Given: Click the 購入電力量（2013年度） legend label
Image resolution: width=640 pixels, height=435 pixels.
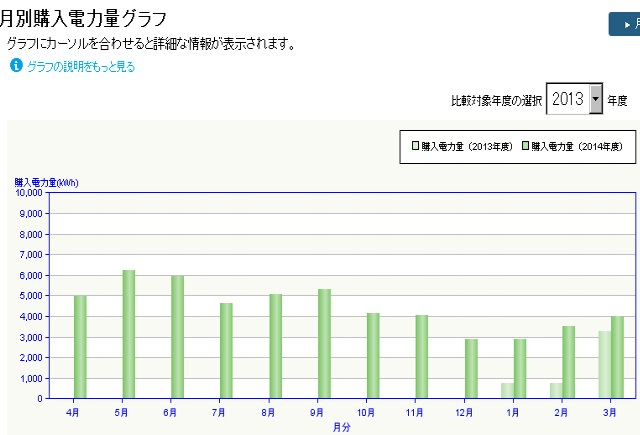Looking at the screenshot, I should coord(469,146).
